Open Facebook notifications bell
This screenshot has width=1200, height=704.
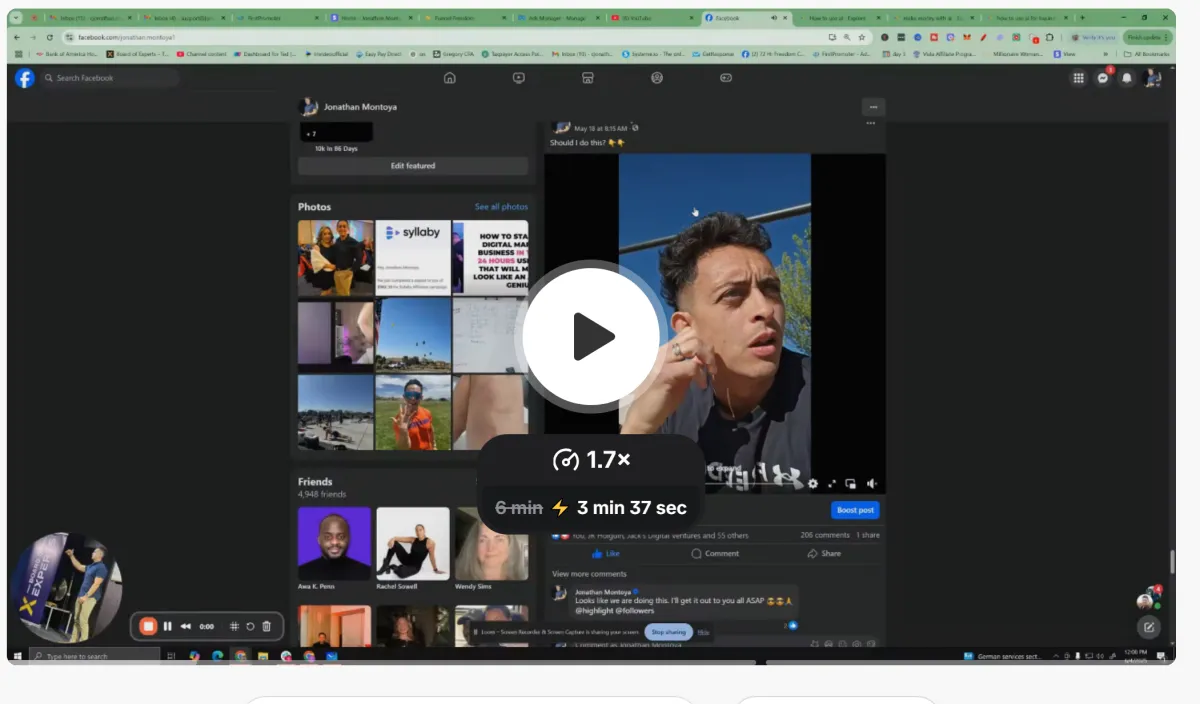(x=1127, y=78)
